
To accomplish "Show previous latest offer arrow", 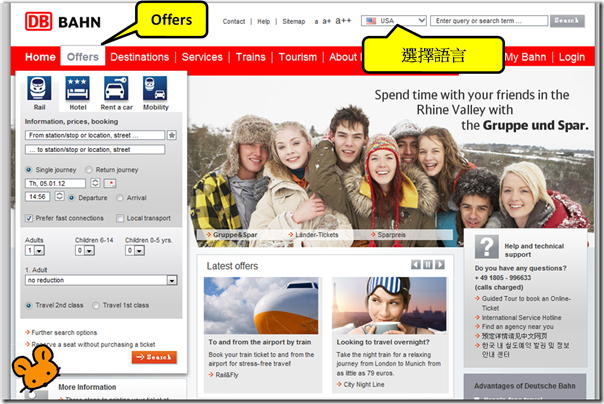I will pyautogui.click(x=416, y=265).
